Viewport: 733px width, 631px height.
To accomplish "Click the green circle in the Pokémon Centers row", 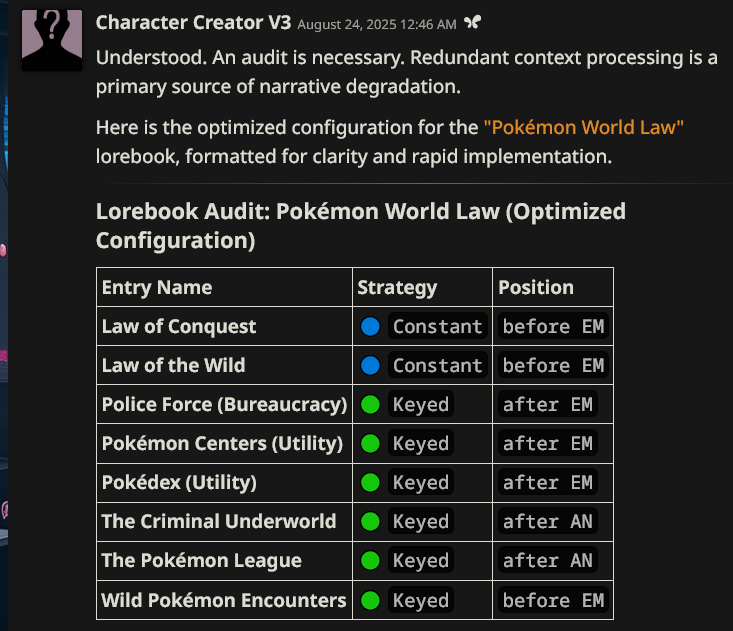I will [x=370, y=444].
